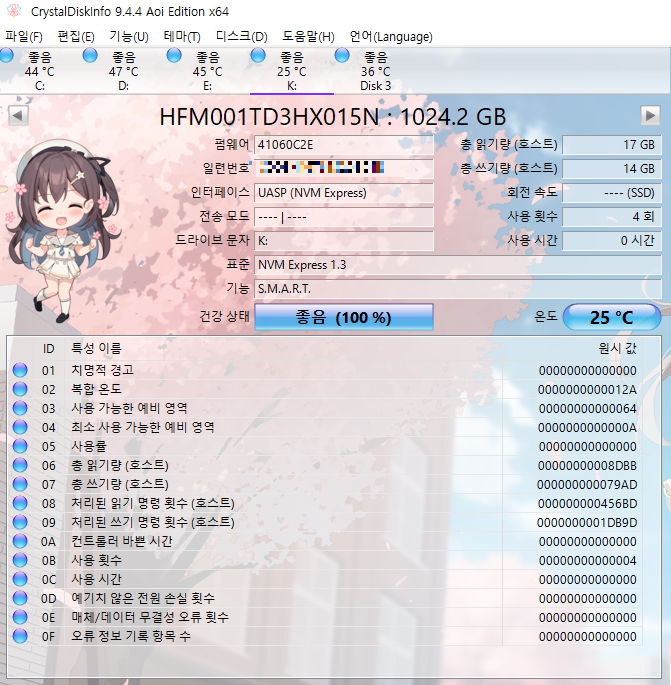The image size is (671, 685).
Task: Click status orb for 0F 오류 정보 기록 항목 수
Action: coord(20,636)
